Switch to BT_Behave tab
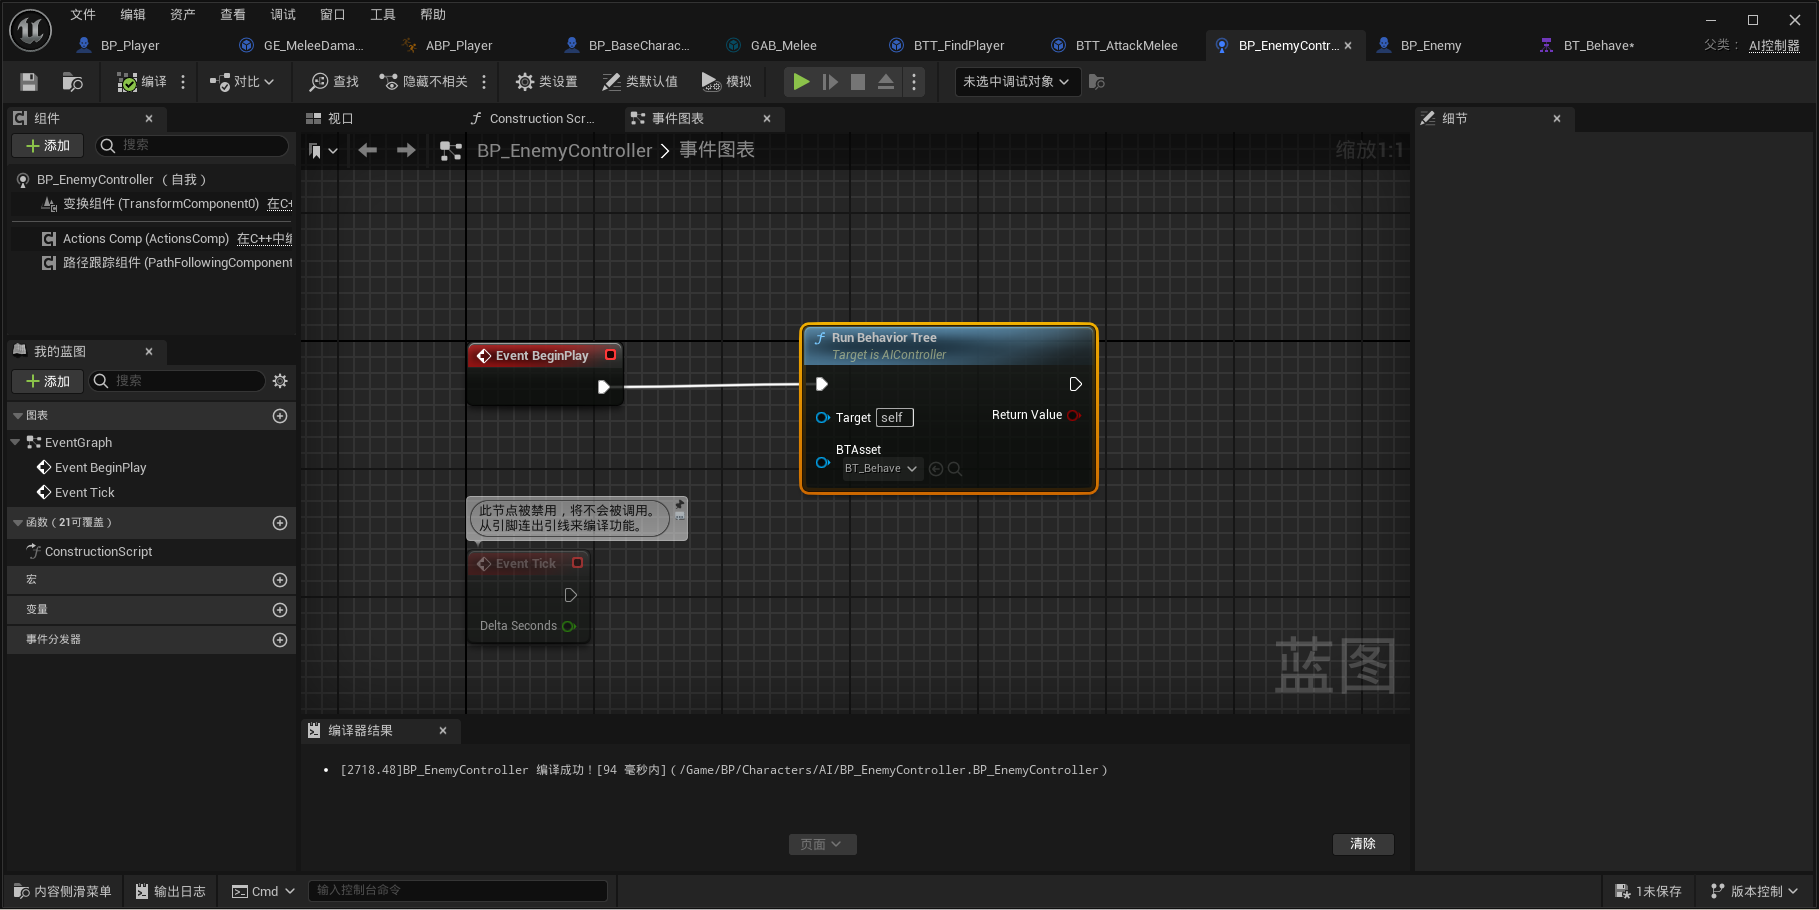Screen dimensions: 1819x910 point(1598,46)
